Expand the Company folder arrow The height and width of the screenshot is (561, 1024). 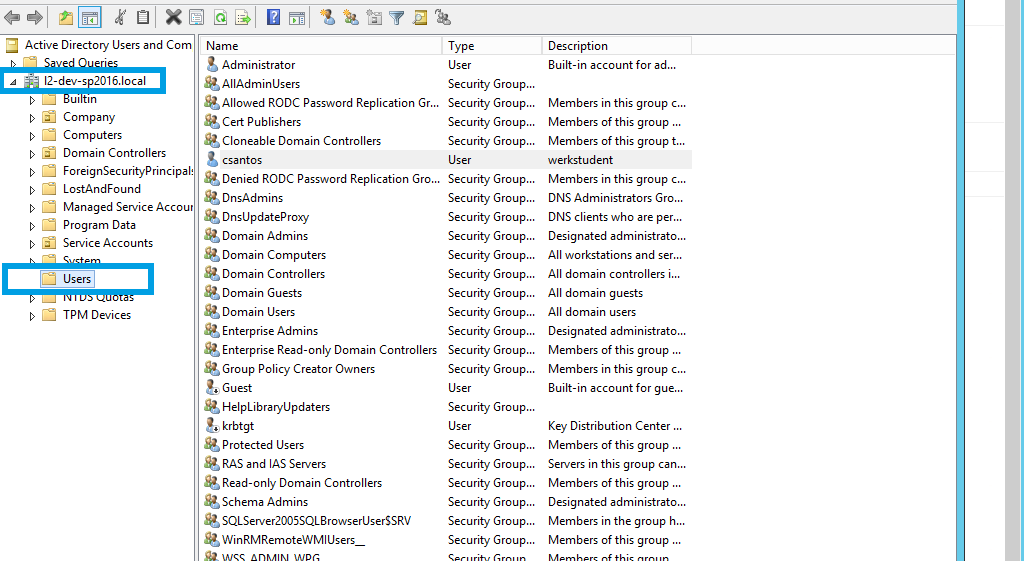coord(33,117)
